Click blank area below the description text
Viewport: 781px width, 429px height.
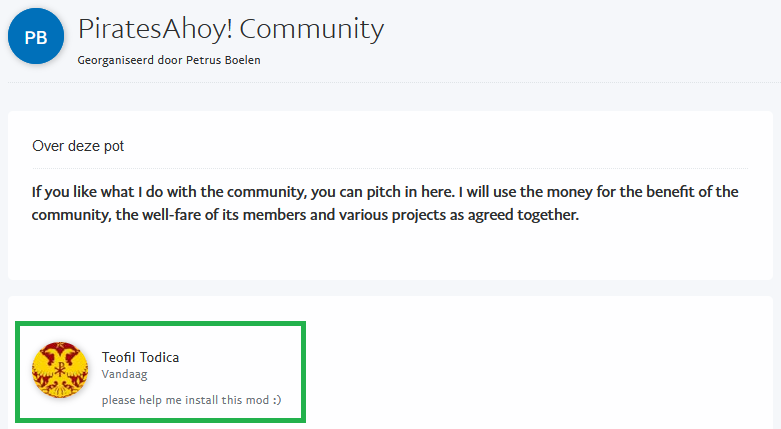coord(389,255)
